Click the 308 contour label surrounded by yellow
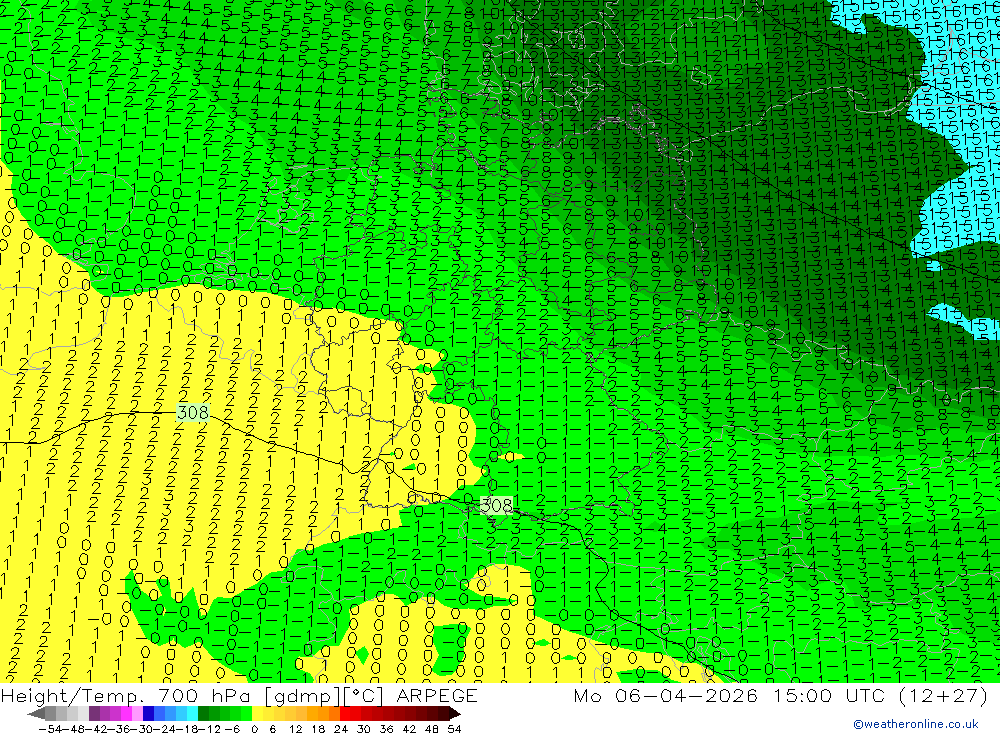1000x733 pixels. pyautogui.click(x=193, y=412)
